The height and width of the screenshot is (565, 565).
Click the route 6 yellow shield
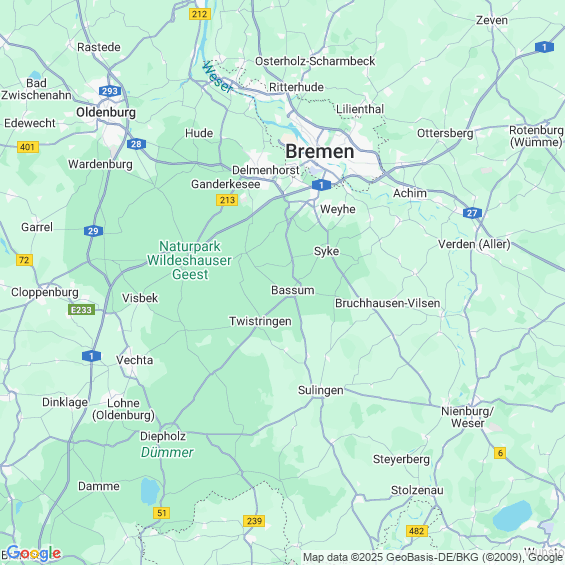point(500,453)
